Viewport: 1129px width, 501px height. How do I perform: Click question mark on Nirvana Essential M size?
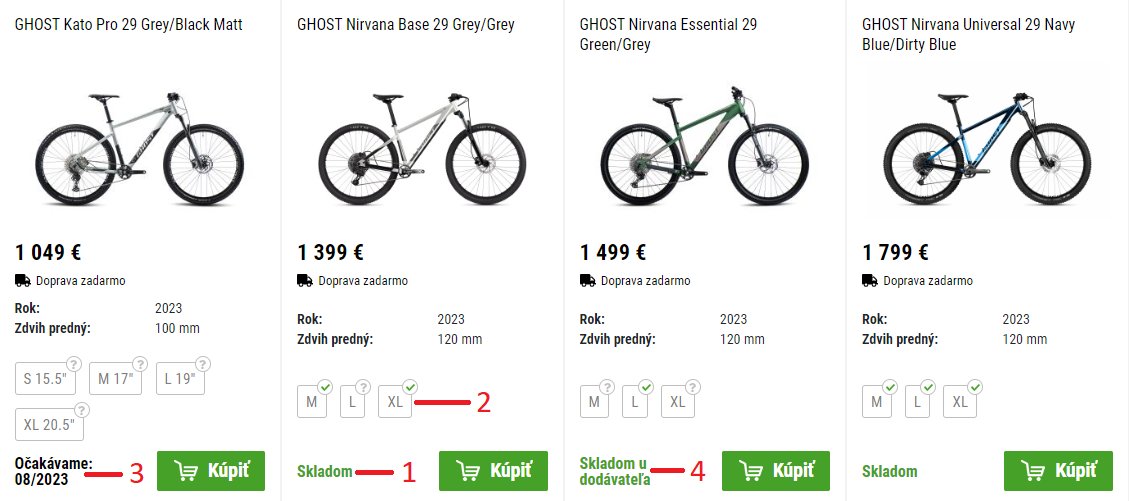coord(607,386)
